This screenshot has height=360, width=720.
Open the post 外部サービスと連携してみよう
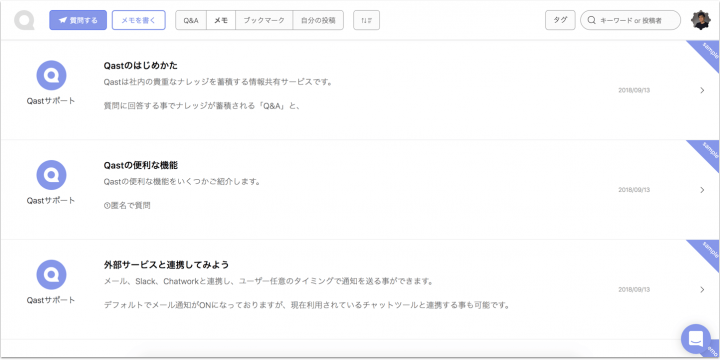tap(166, 265)
